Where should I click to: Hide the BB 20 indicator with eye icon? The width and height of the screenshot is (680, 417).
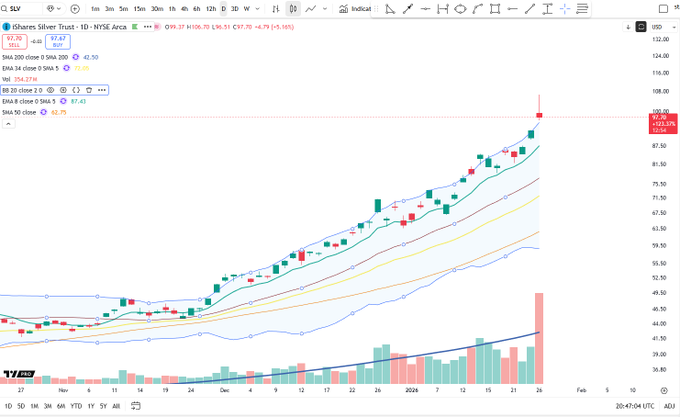(50, 90)
